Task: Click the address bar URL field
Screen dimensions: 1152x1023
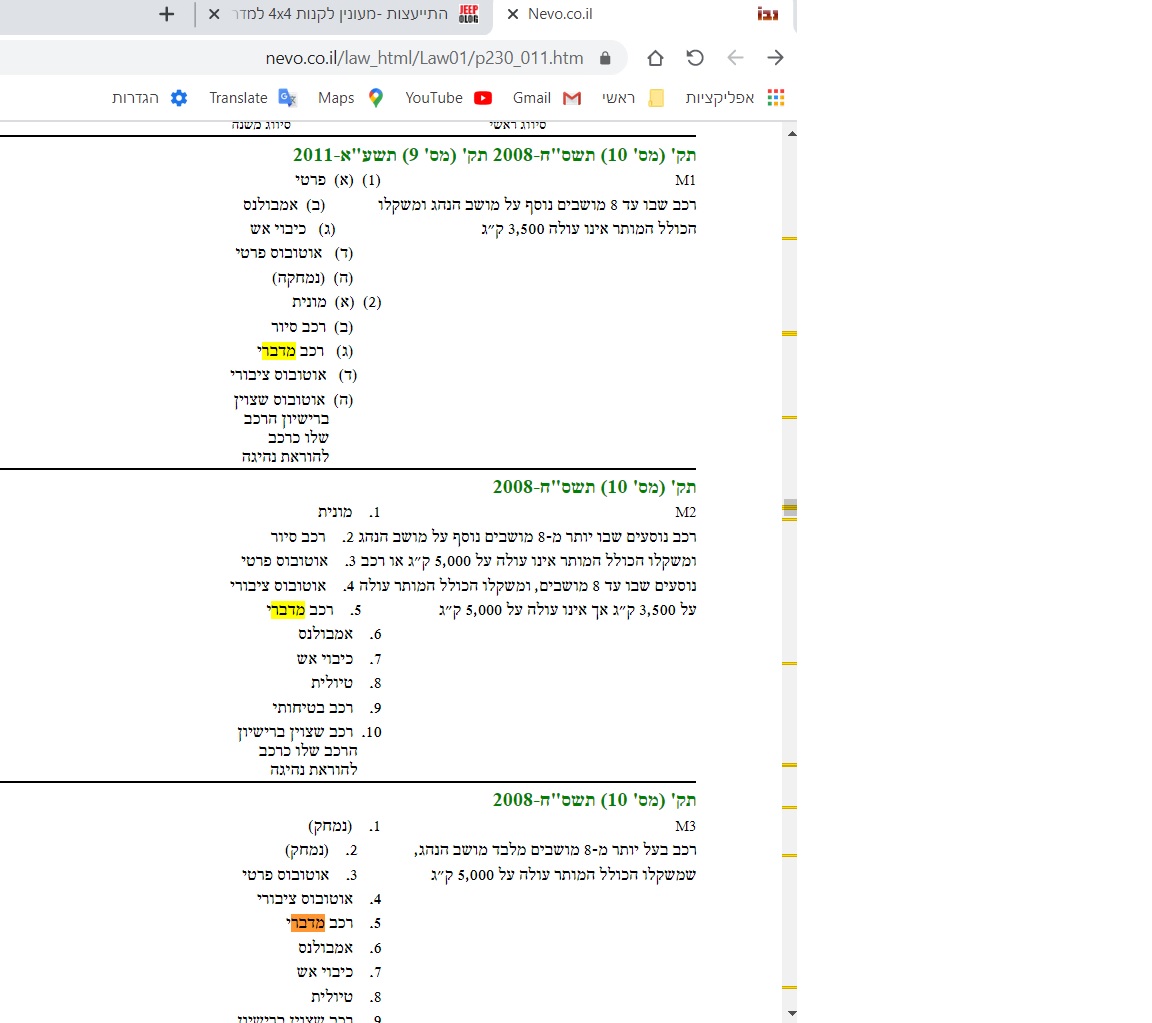Action: pos(420,58)
